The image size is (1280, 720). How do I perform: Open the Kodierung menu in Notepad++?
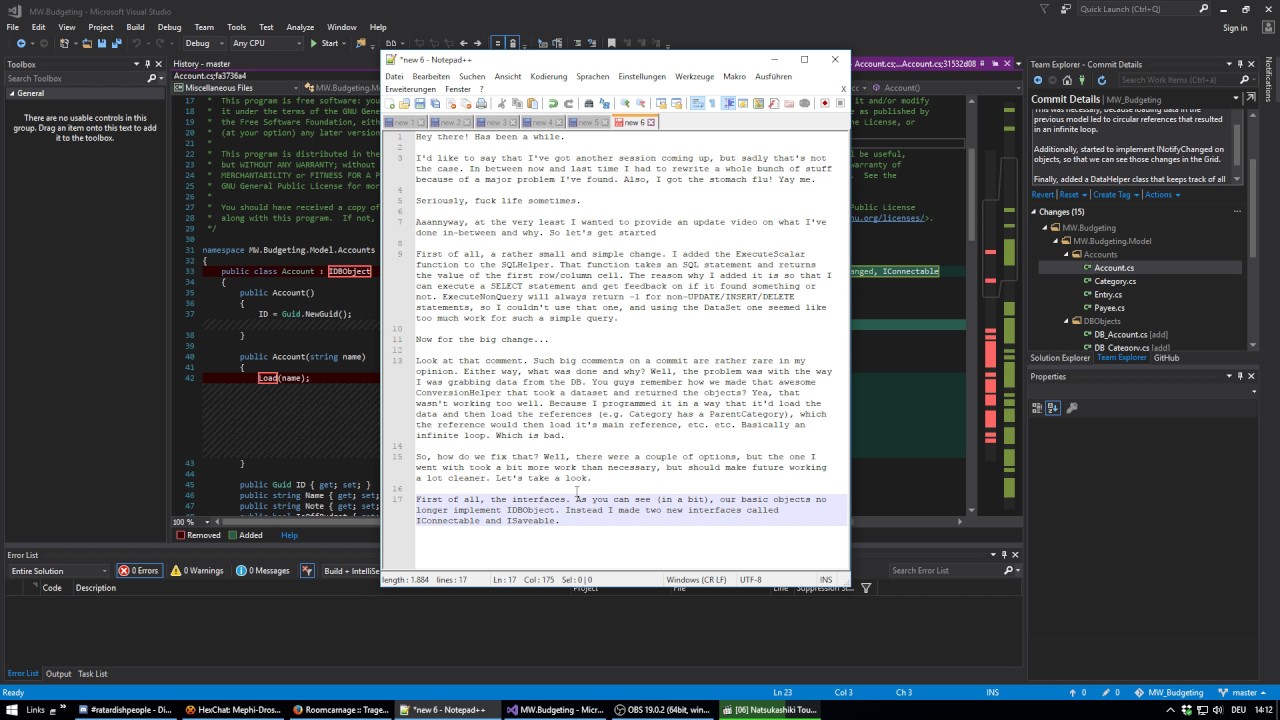(x=548, y=76)
